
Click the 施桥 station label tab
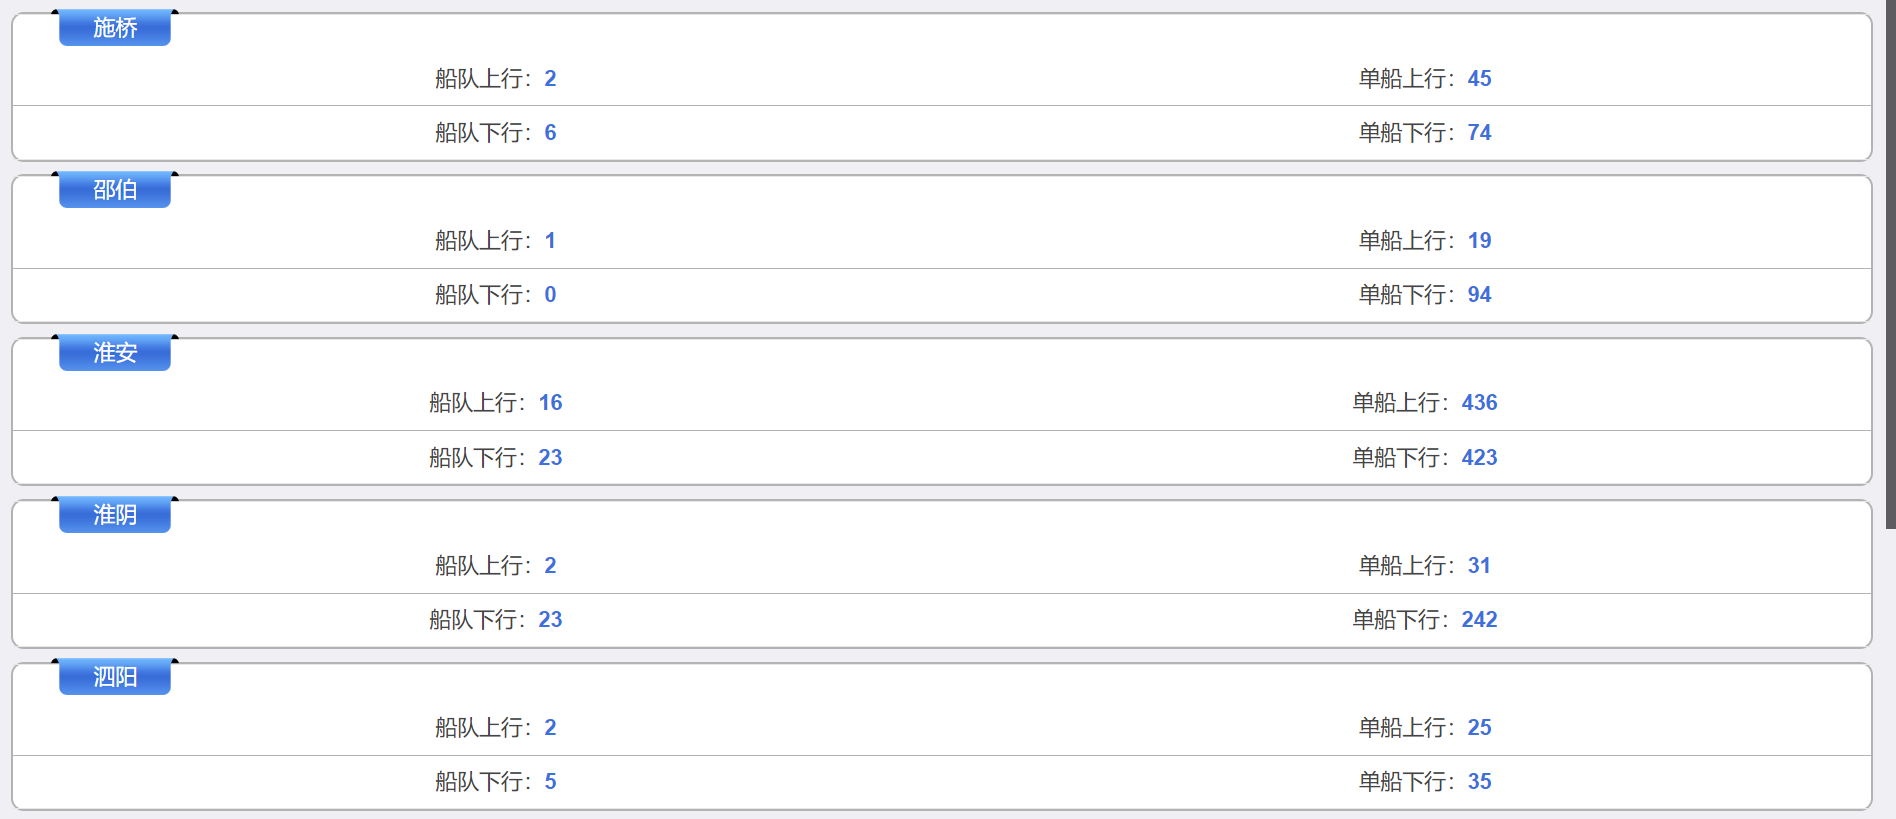[x=115, y=28]
